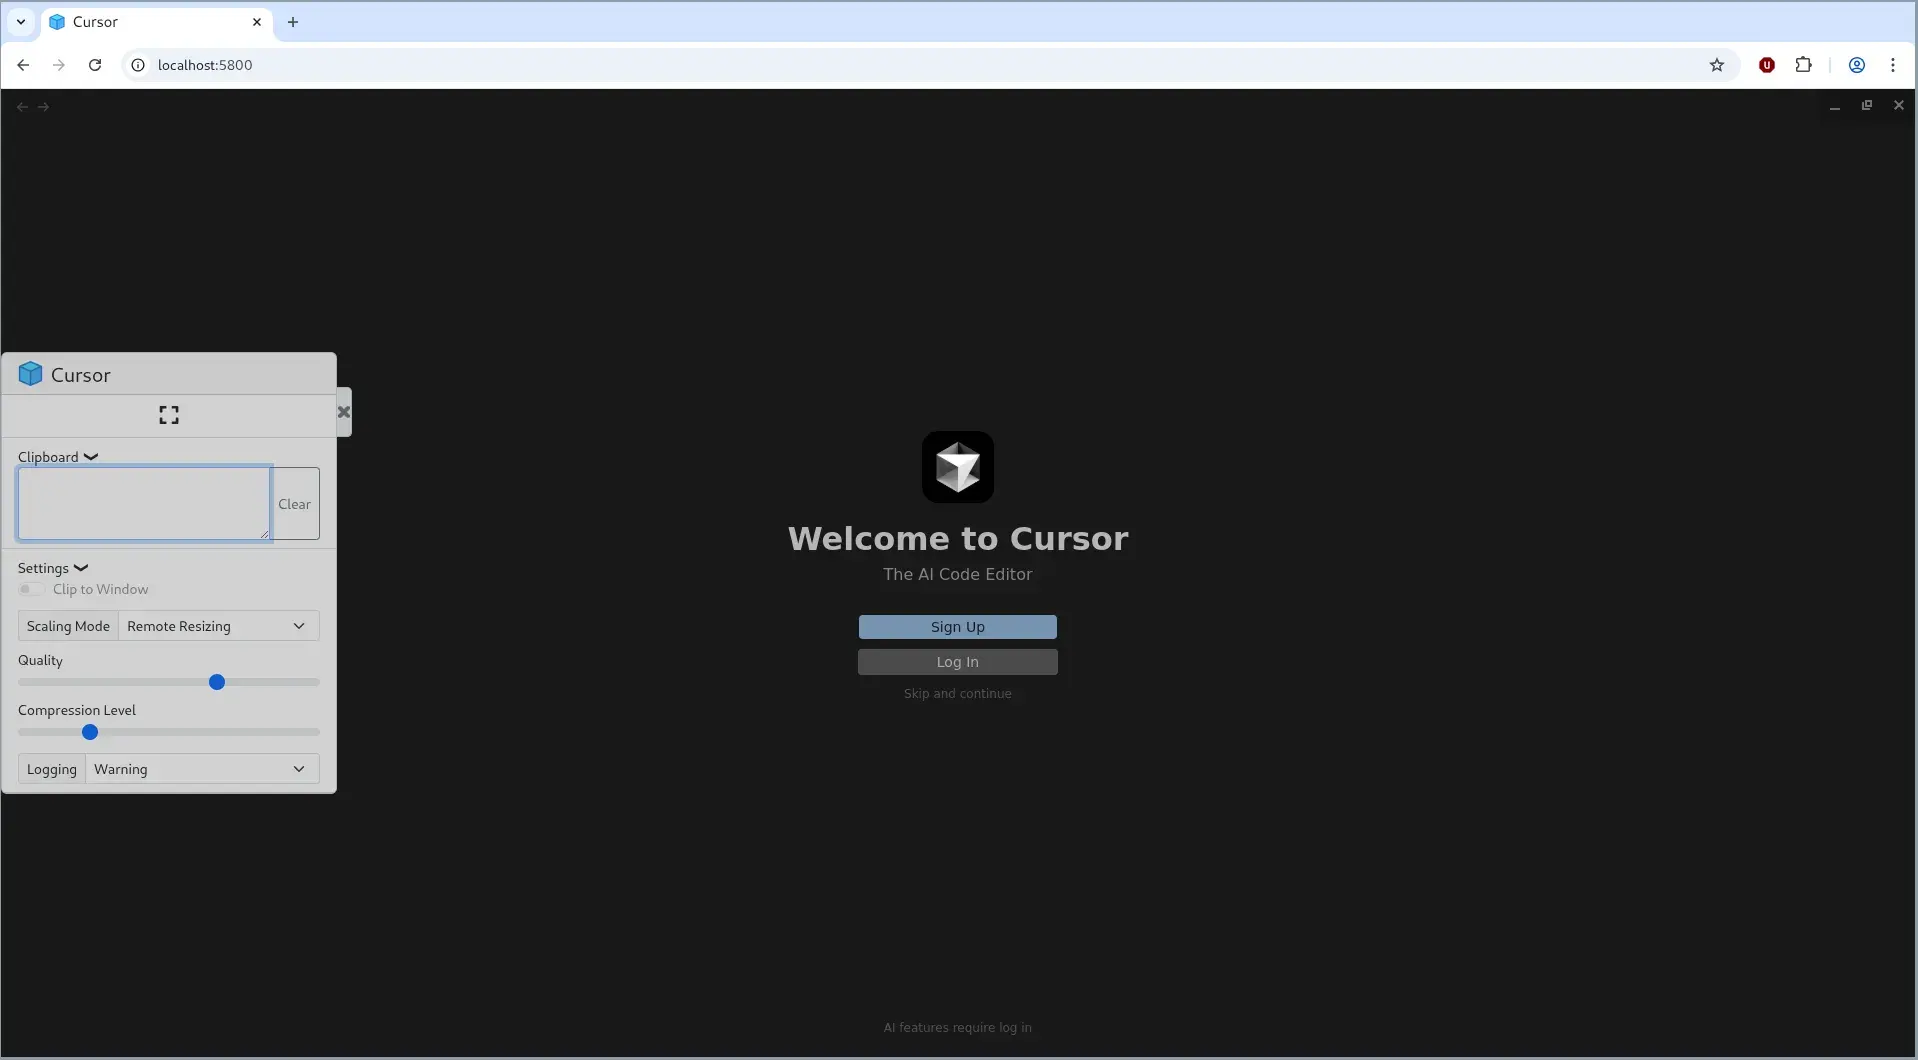This screenshot has width=1918, height=1060.
Task: Go forward using in-app right arrow
Action: [43, 106]
